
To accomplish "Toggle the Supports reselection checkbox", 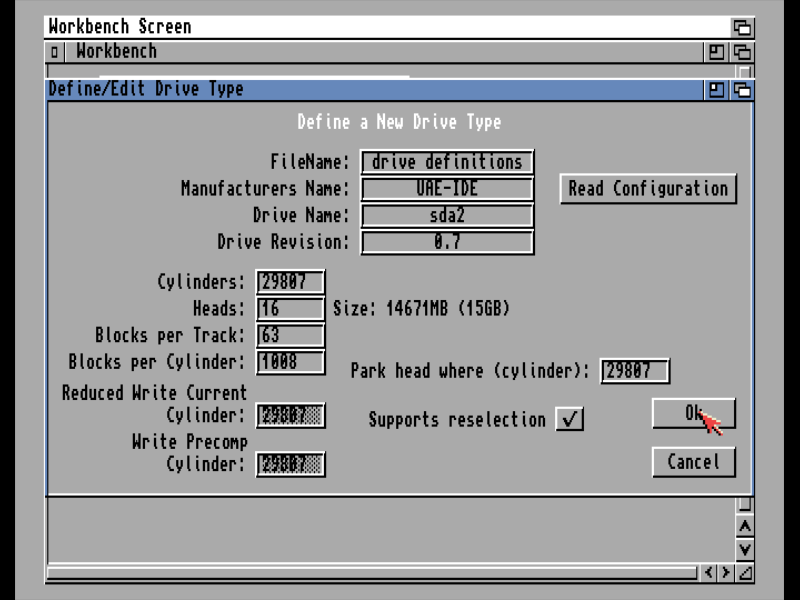I will point(570,420).
